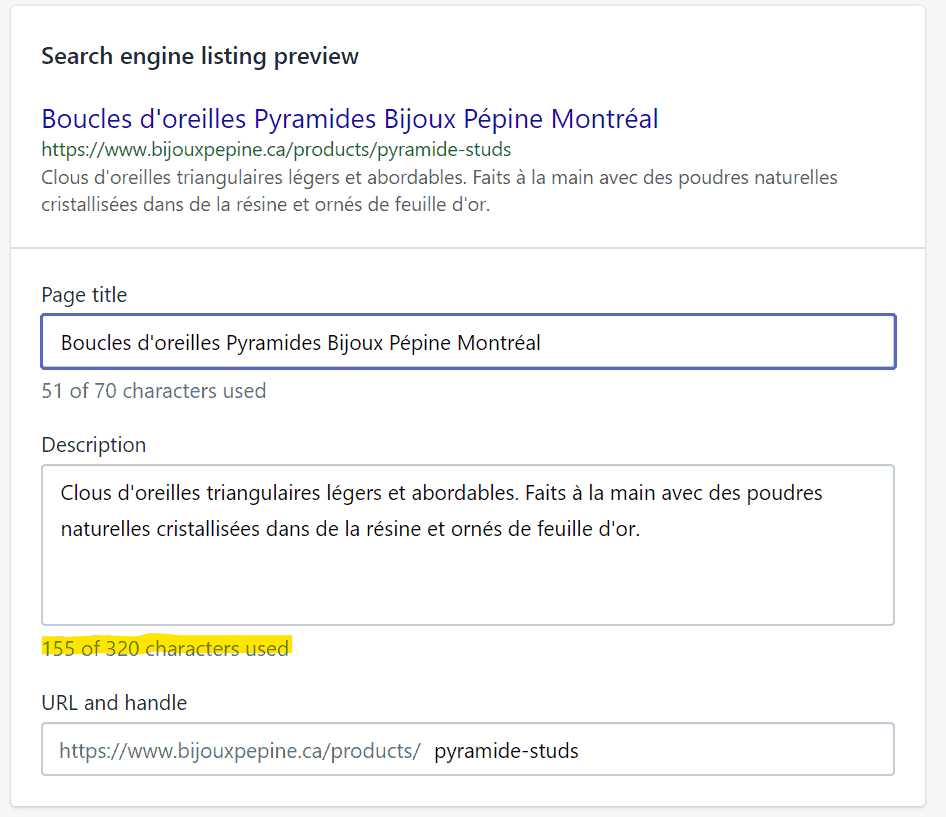Screen dimensions: 946x817
Task: Click the URL handle field containing pyramide-studs
Action: tap(468, 749)
